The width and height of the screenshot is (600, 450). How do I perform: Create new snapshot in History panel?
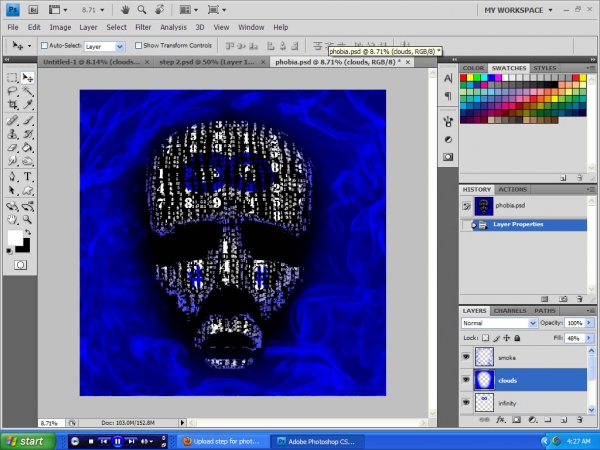[563, 299]
